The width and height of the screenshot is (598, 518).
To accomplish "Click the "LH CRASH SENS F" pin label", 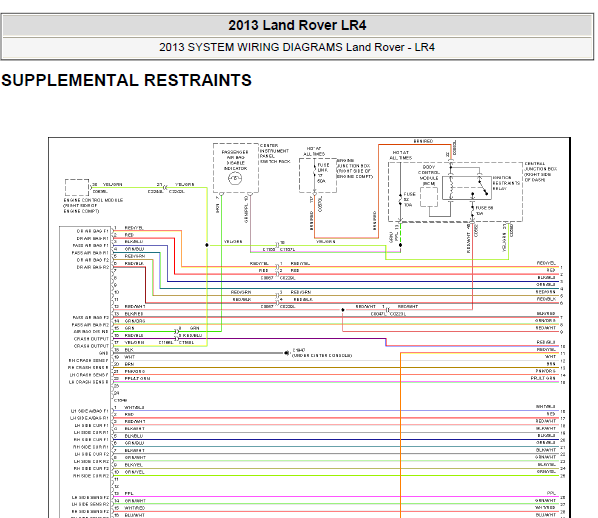I will [89, 375].
